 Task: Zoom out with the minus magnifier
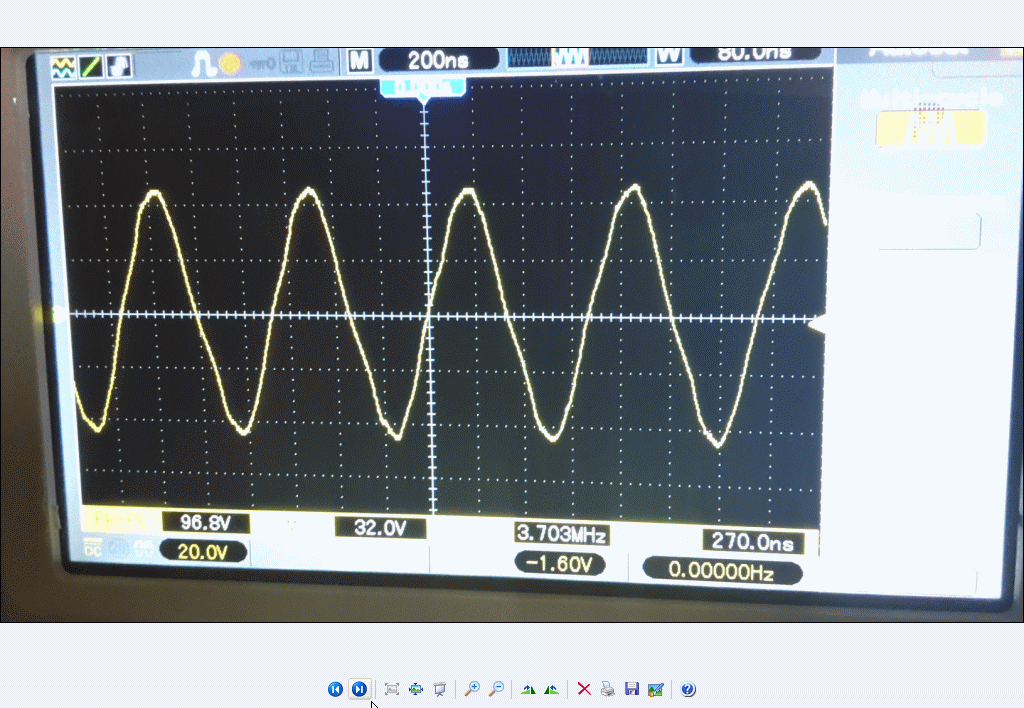pos(495,689)
